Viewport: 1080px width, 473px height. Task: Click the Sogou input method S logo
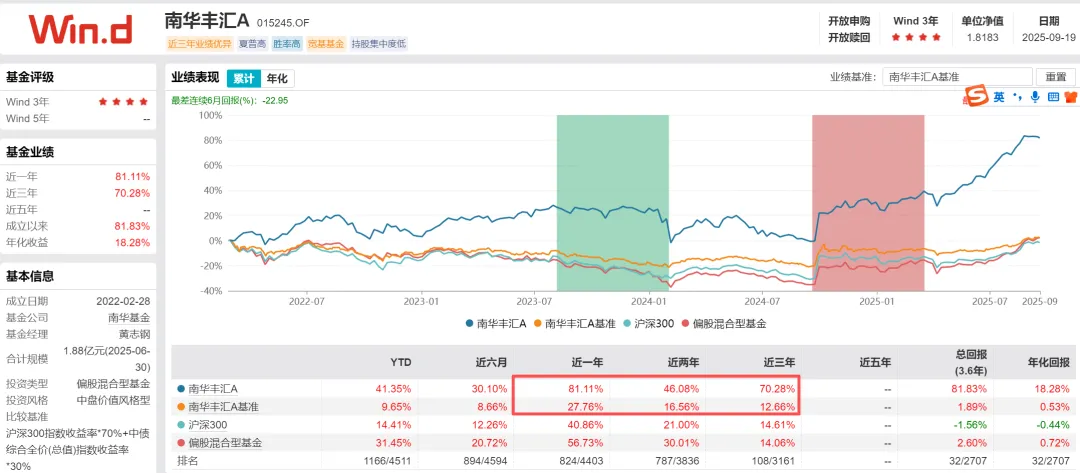(x=977, y=96)
